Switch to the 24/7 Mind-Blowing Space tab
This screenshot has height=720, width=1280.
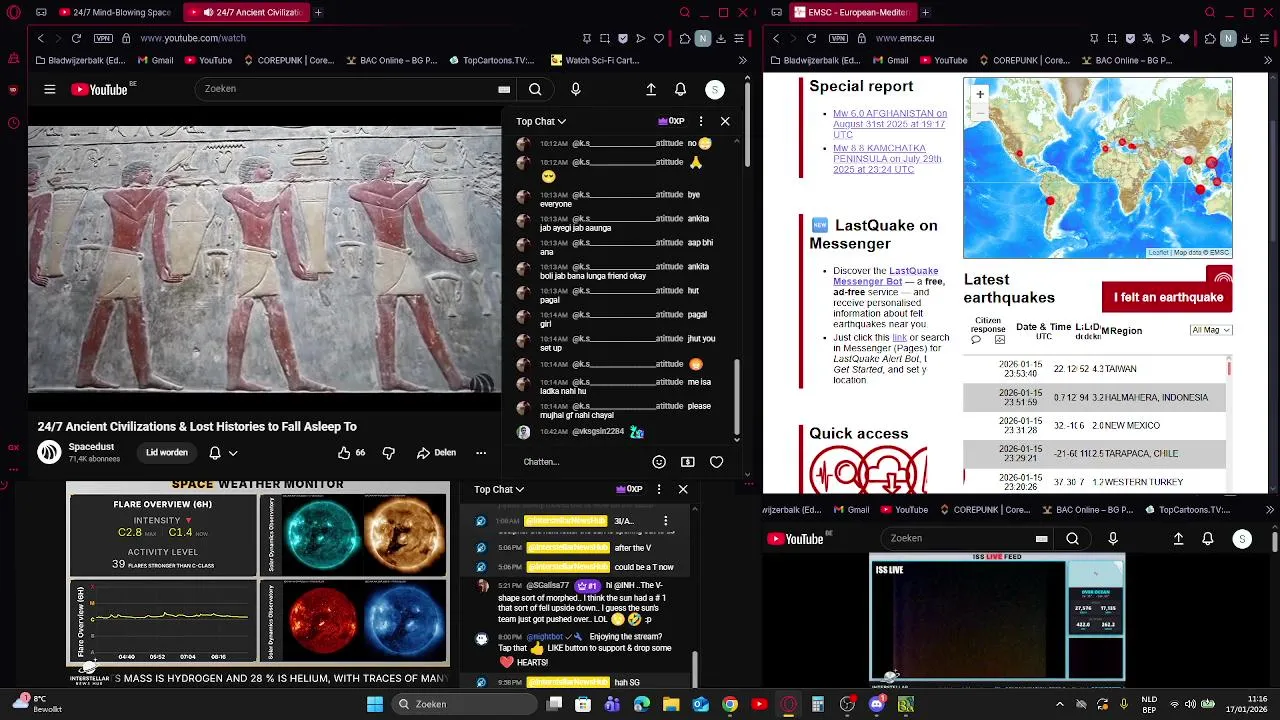click(114, 12)
